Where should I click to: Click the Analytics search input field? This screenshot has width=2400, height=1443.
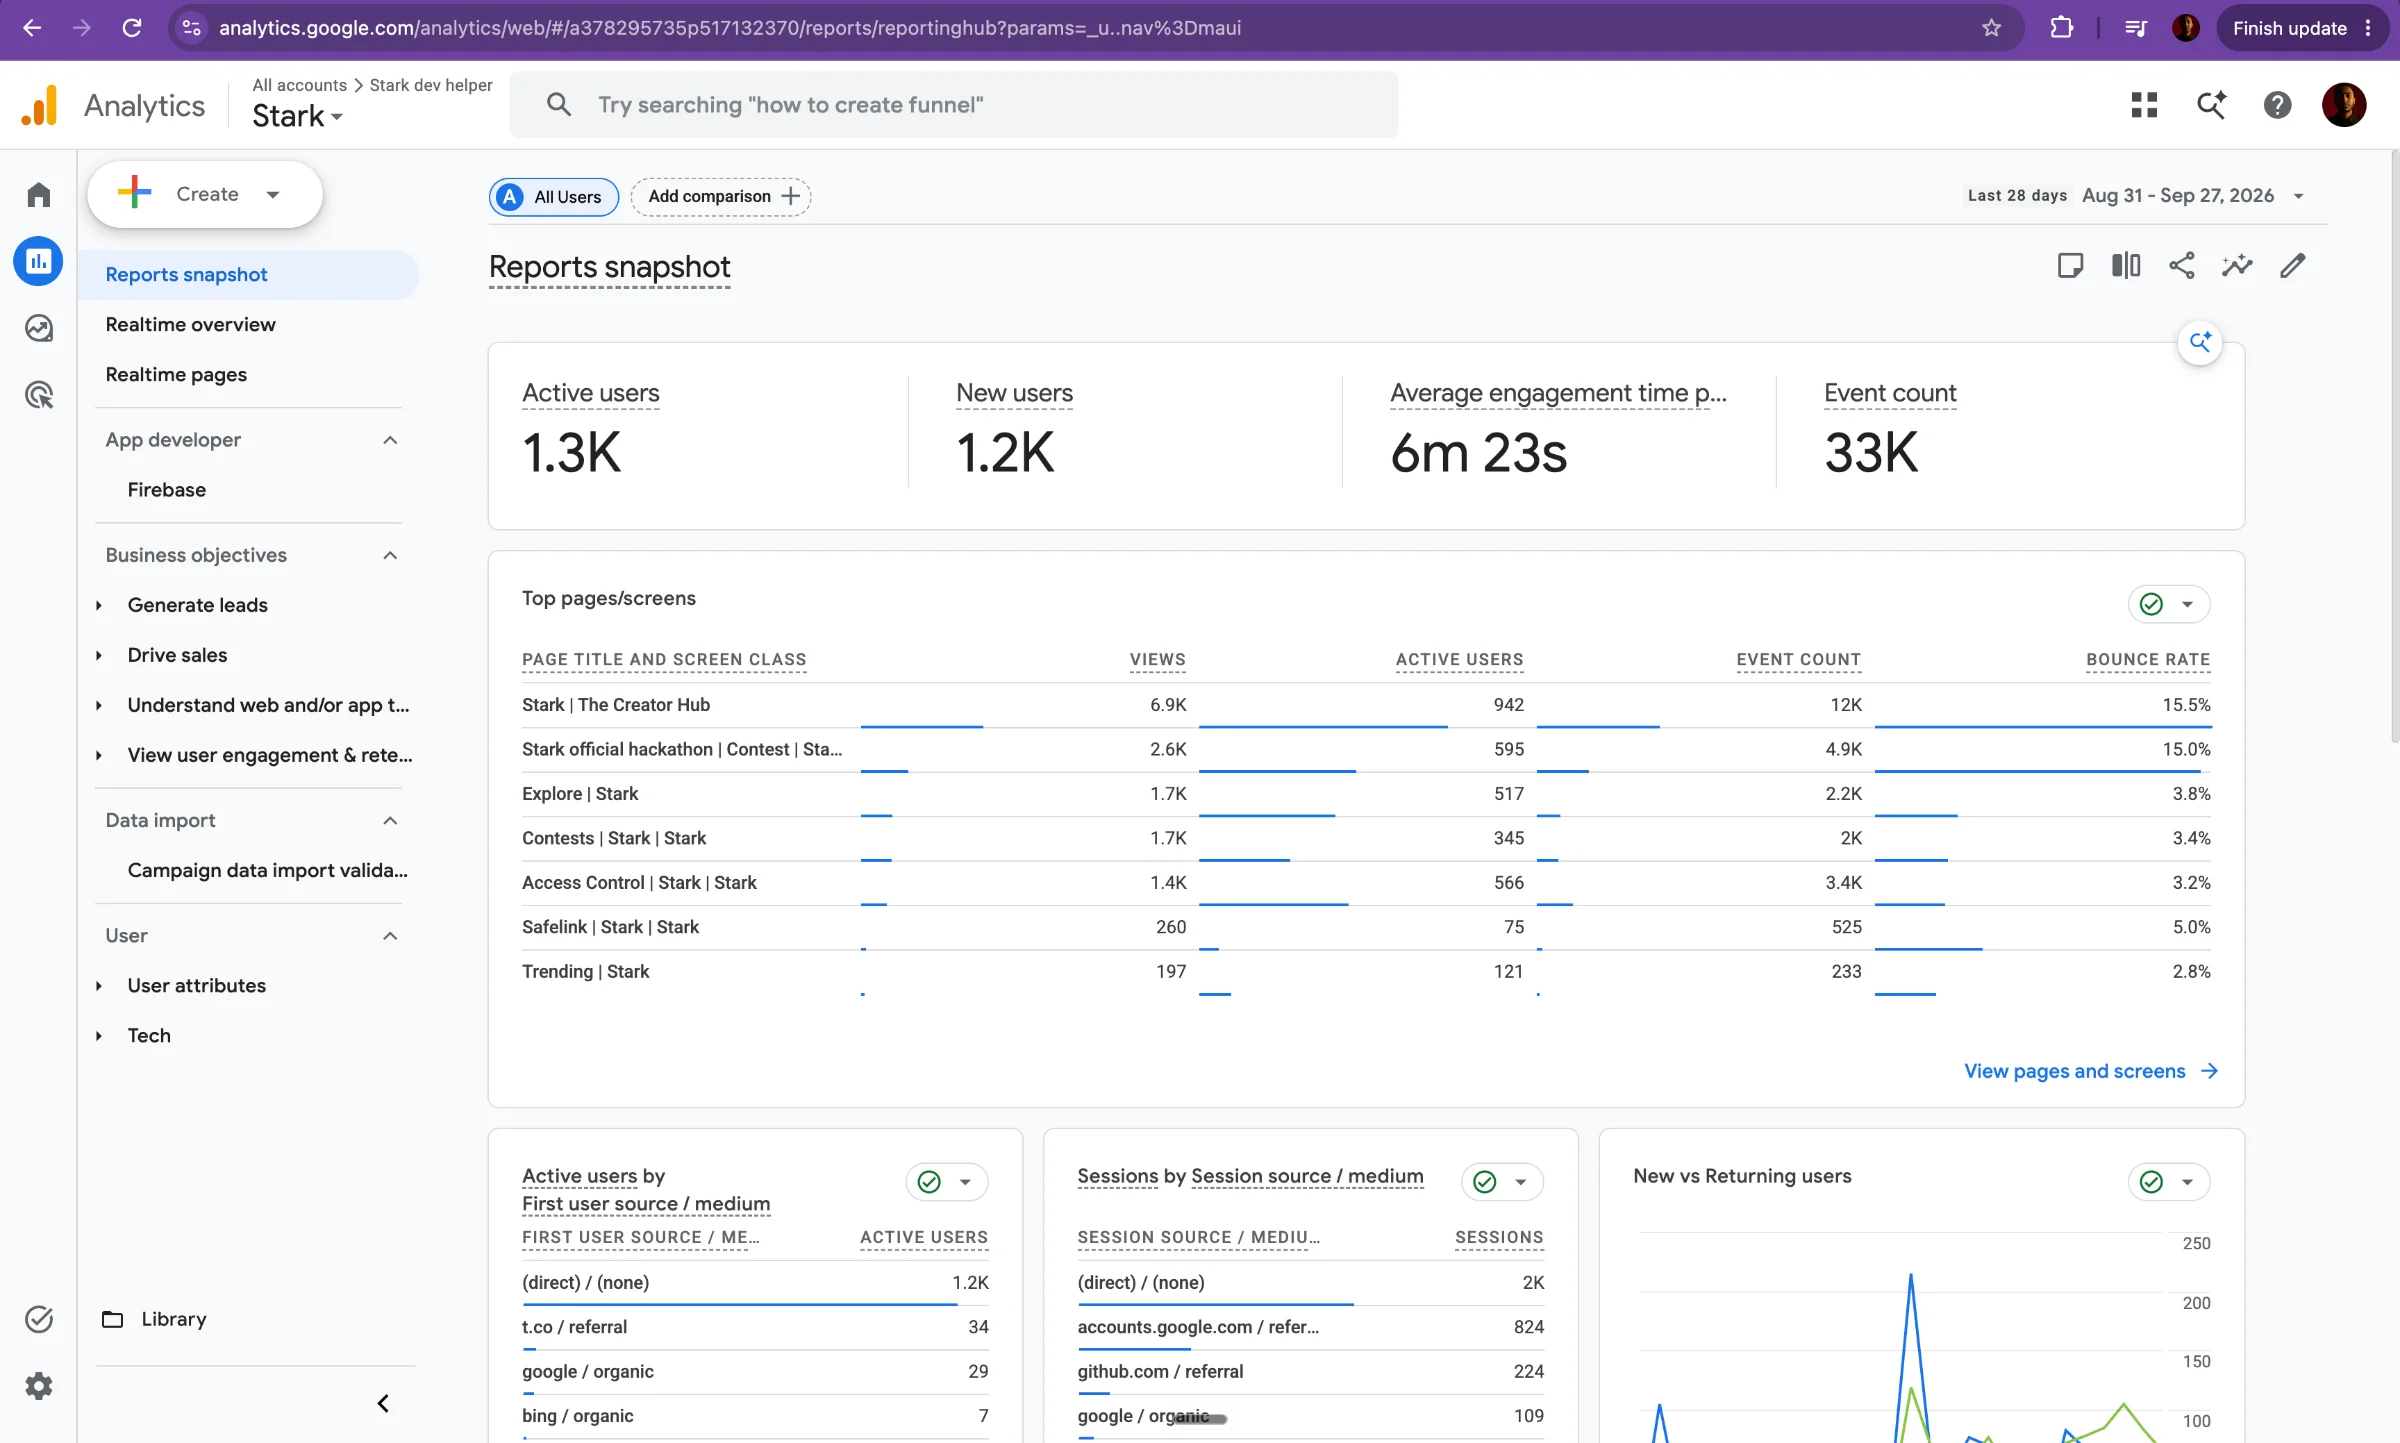point(954,105)
